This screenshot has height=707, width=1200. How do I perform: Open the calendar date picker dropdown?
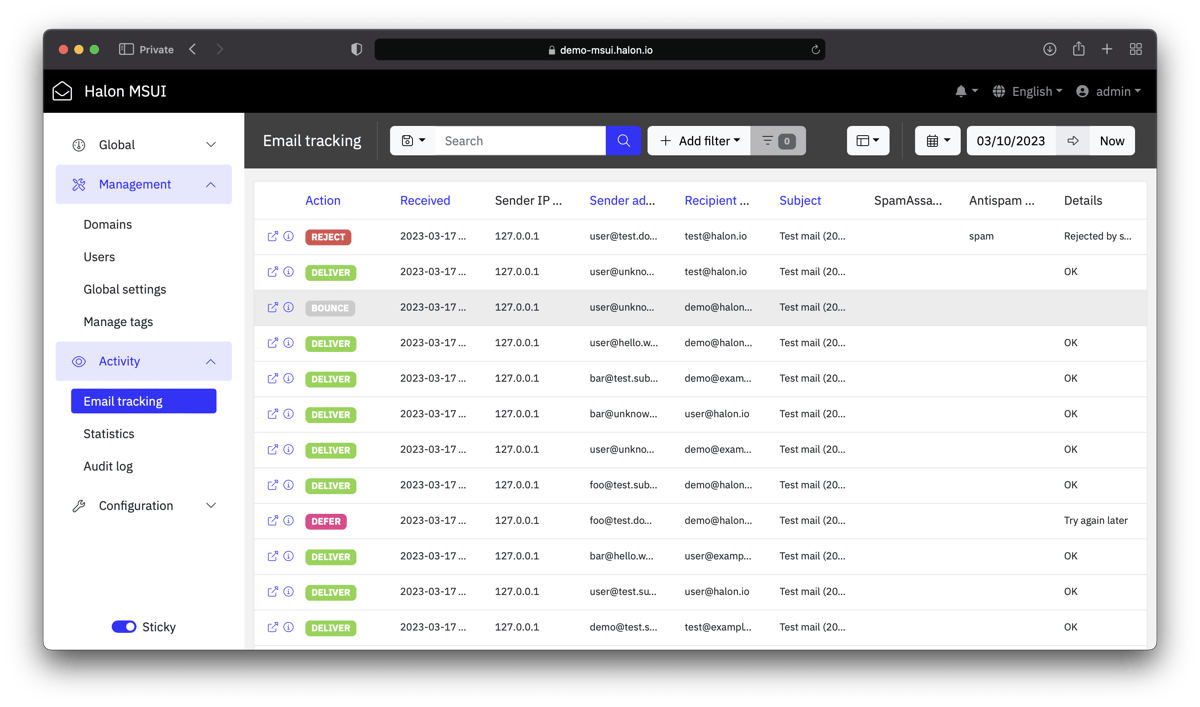coord(937,141)
